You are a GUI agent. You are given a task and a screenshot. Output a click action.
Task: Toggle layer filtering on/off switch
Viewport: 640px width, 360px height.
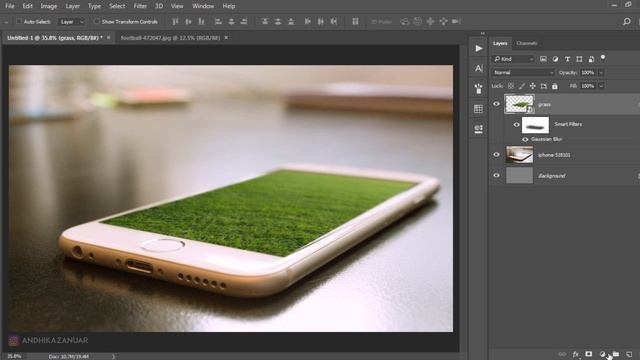(603, 58)
